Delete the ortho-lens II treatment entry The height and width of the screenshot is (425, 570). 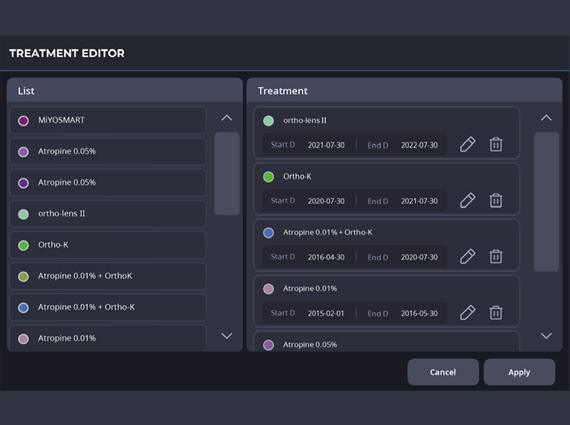pyautogui.click(x=496, y=144)
